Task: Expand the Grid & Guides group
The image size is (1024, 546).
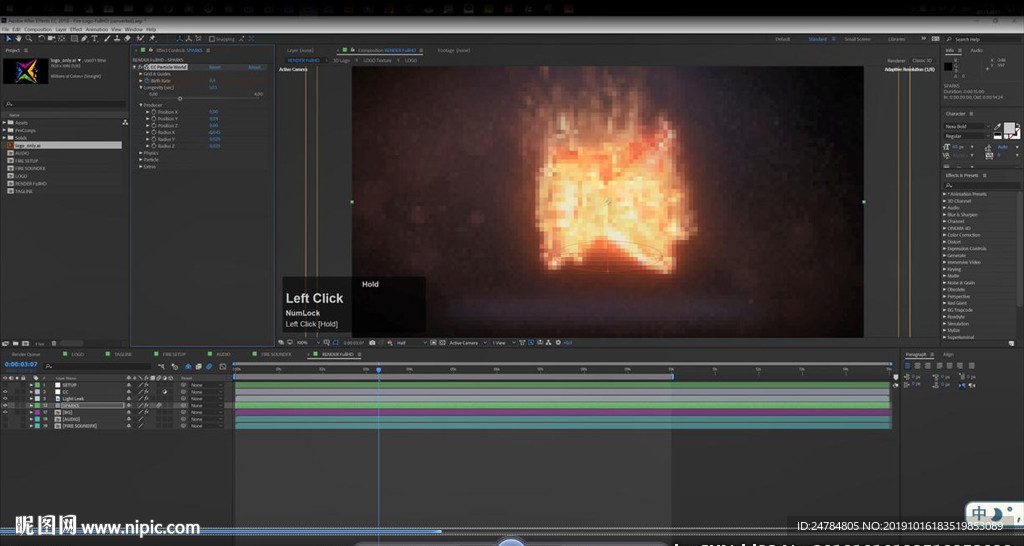Action: click(x=140, y=74)
